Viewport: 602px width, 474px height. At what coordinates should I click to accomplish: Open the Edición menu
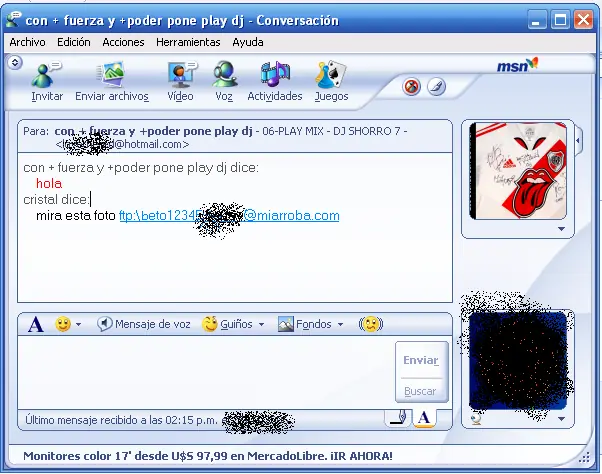pyautogui.click(x=74, y=42)
